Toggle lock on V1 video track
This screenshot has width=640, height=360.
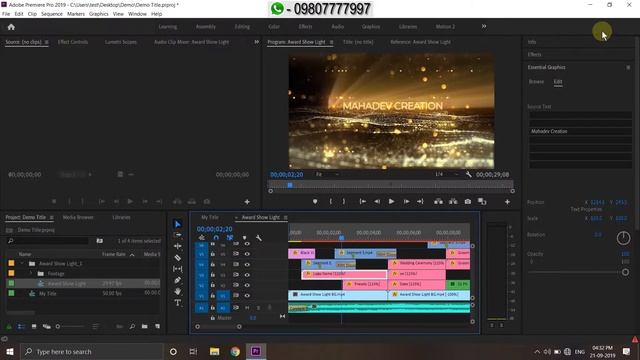click(213, 296)
